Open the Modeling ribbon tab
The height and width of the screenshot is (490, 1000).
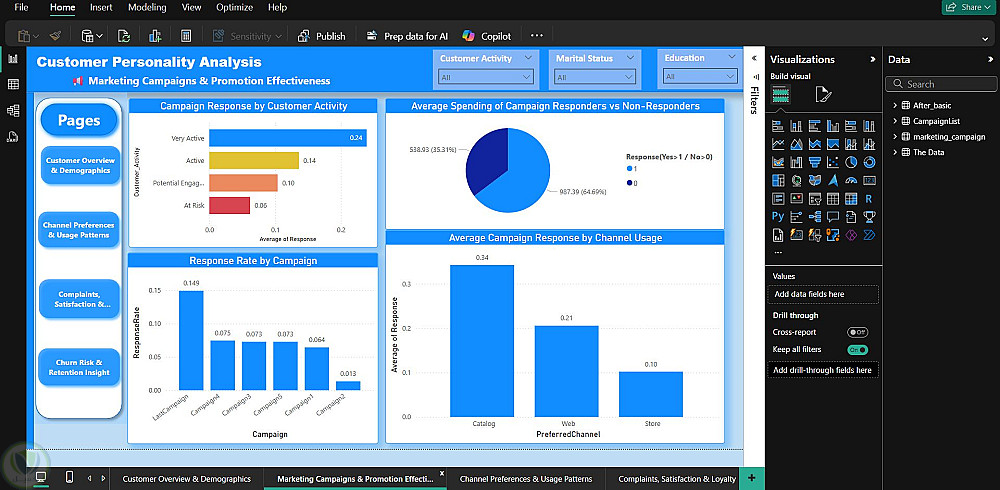(x=147, y=8)
